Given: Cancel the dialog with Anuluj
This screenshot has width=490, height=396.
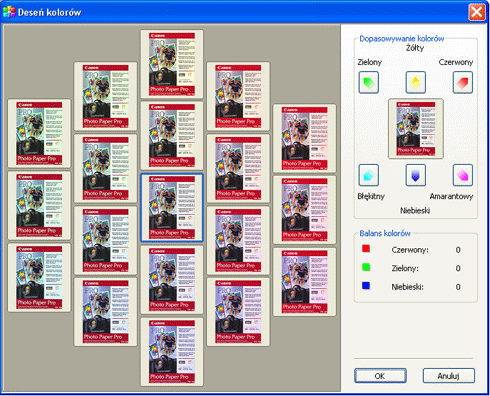Looking at the screenshot, I should tap(449, 376).
